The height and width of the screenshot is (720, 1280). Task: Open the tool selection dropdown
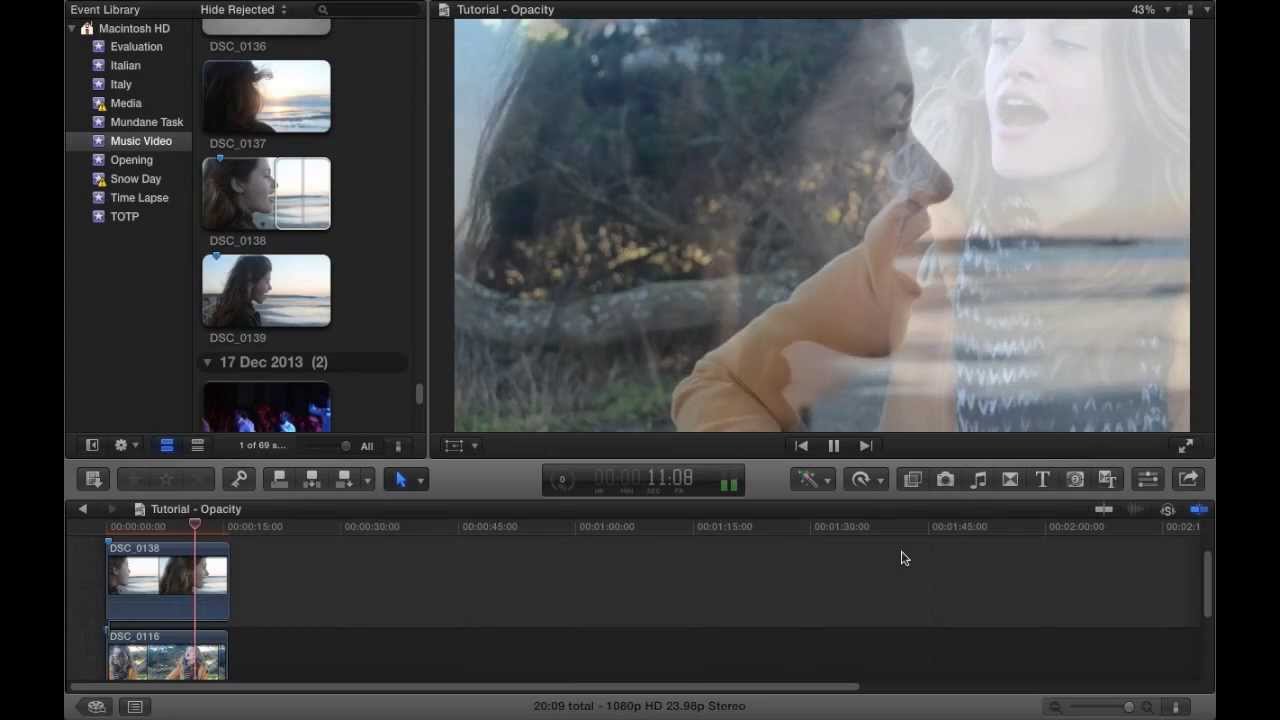[420, 481]
